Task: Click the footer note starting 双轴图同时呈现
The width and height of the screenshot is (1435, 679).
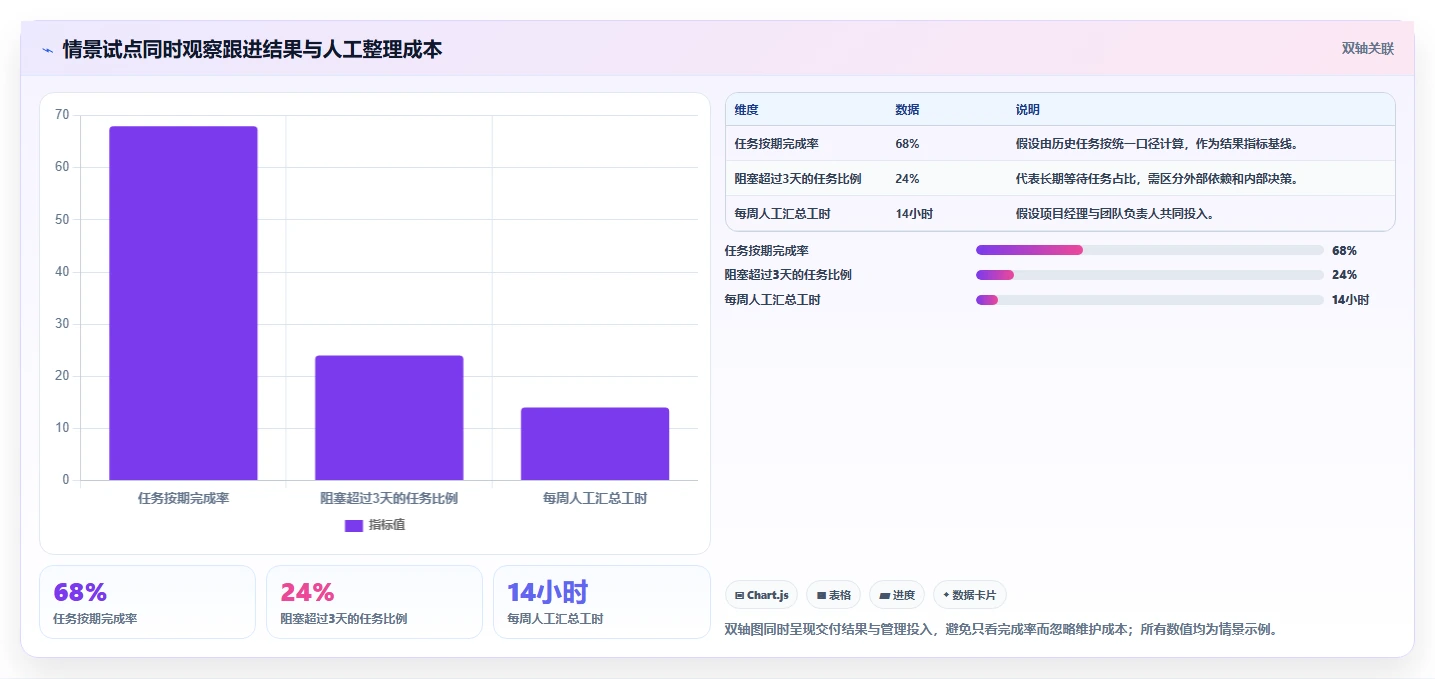Action: click(x=1001, y=630)
